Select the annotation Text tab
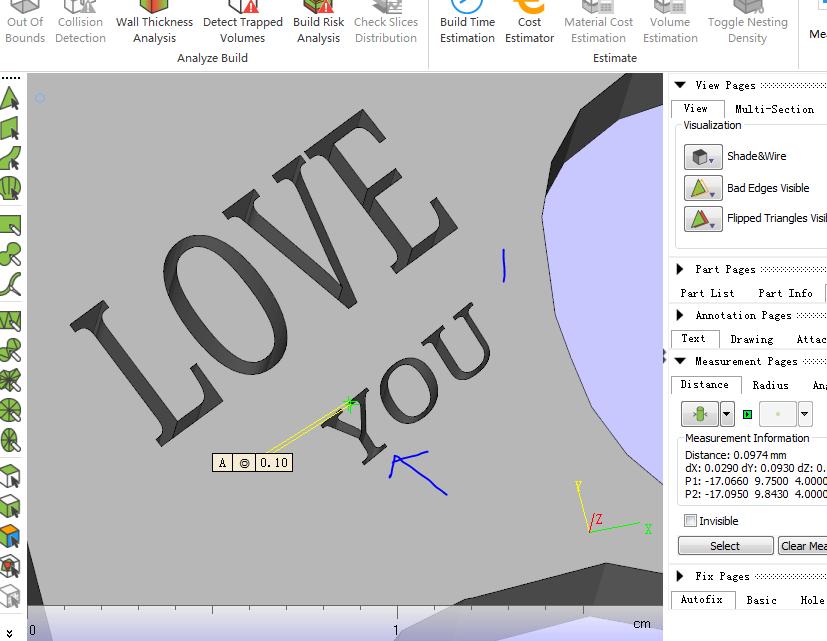Image resolution: width=827 pixels, height=641 pixels. (x=693, y=339)
